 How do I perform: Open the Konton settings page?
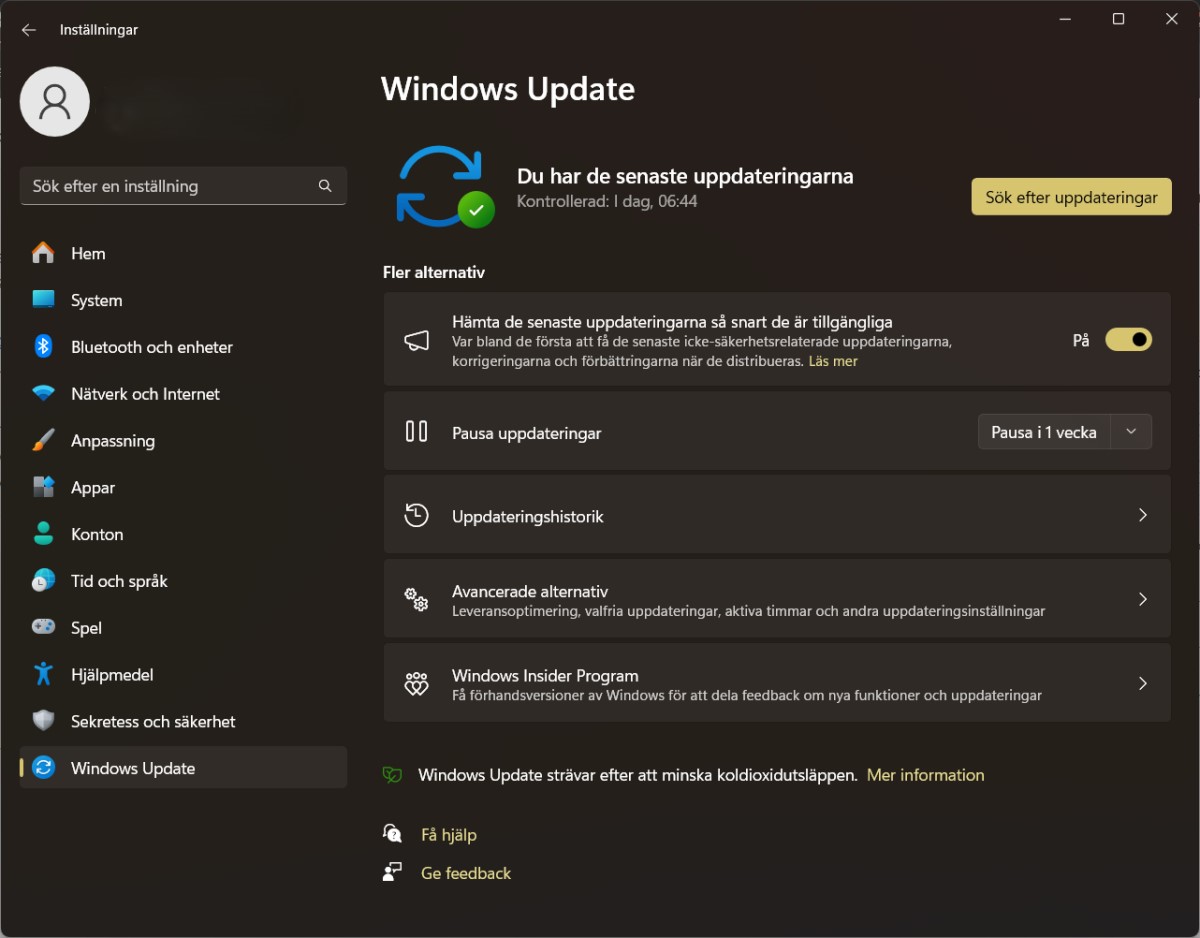tap(183, 534)
